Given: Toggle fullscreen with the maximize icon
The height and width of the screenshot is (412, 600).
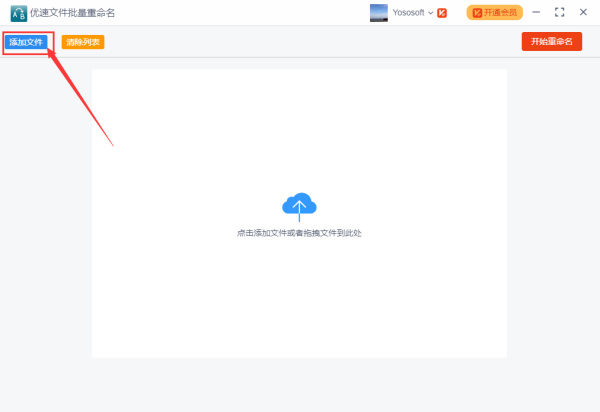Looking at the screenshot, I should (559, 12).
